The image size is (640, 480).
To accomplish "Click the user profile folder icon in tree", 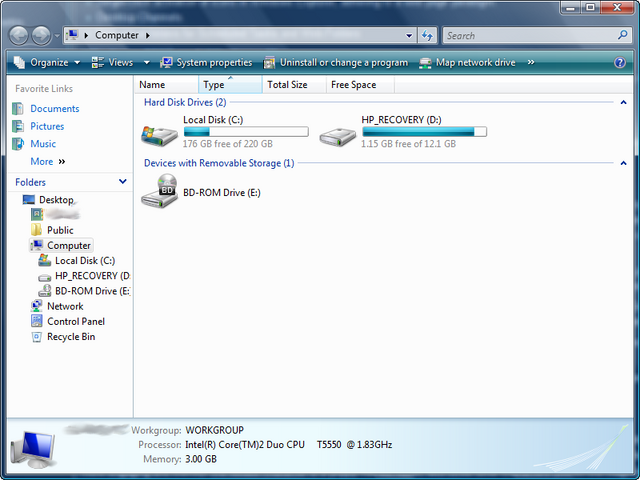I will point(37,214).
